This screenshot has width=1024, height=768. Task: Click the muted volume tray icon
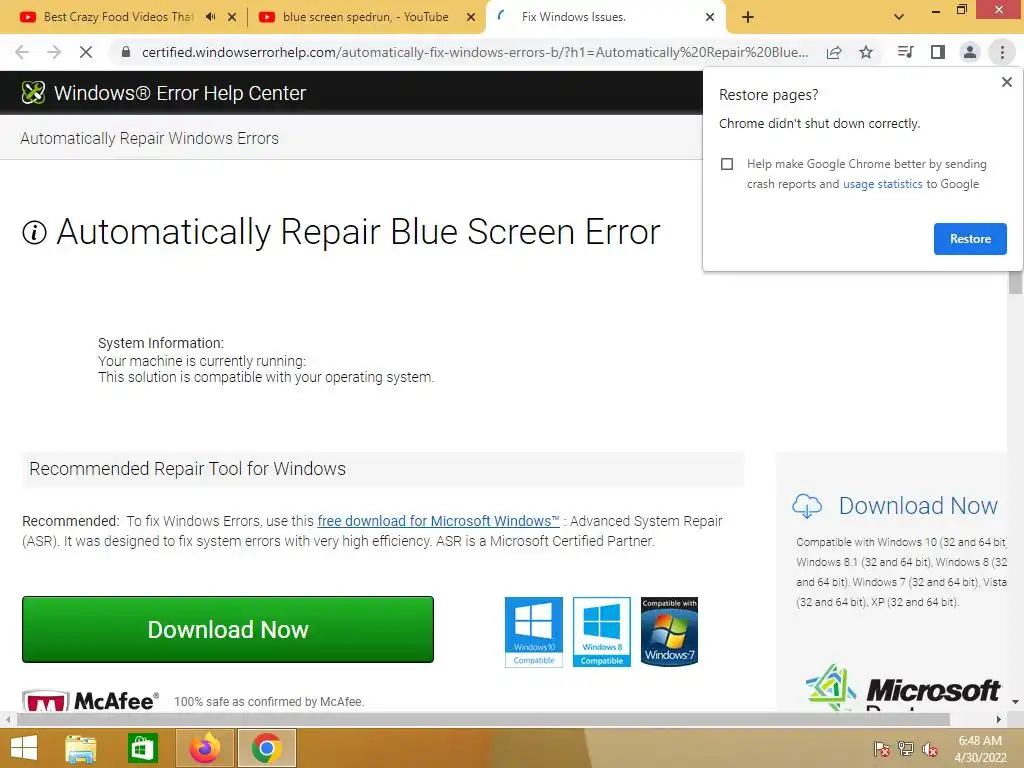pyautogui.click(x=930, y=749)
